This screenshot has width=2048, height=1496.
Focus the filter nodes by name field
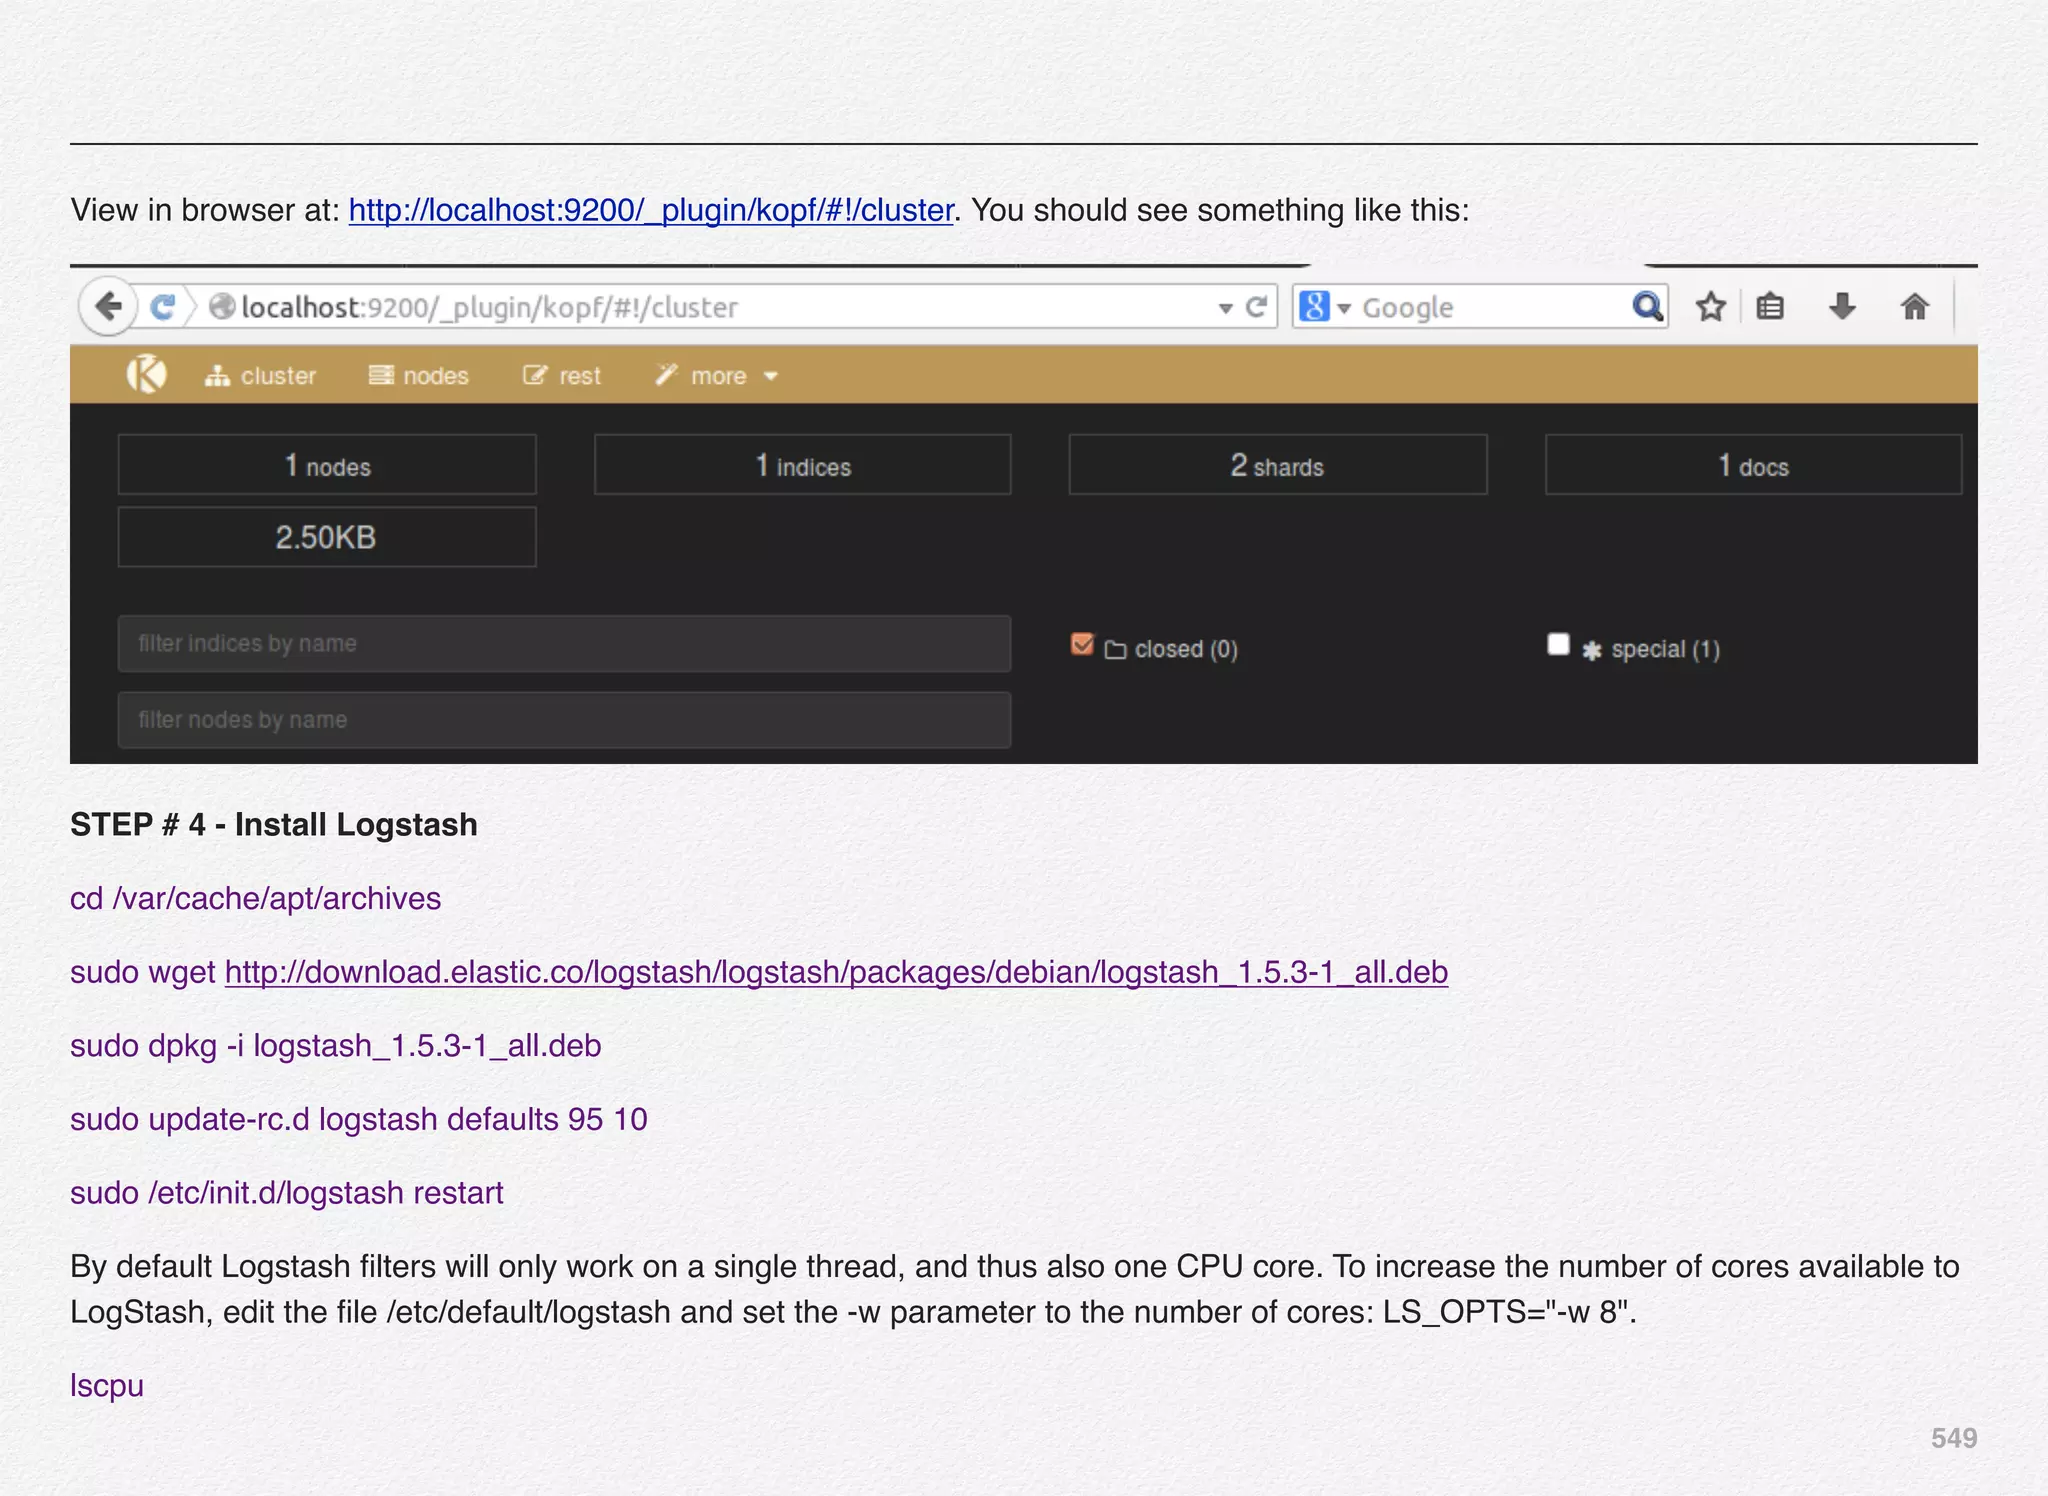tap(564, 720)
